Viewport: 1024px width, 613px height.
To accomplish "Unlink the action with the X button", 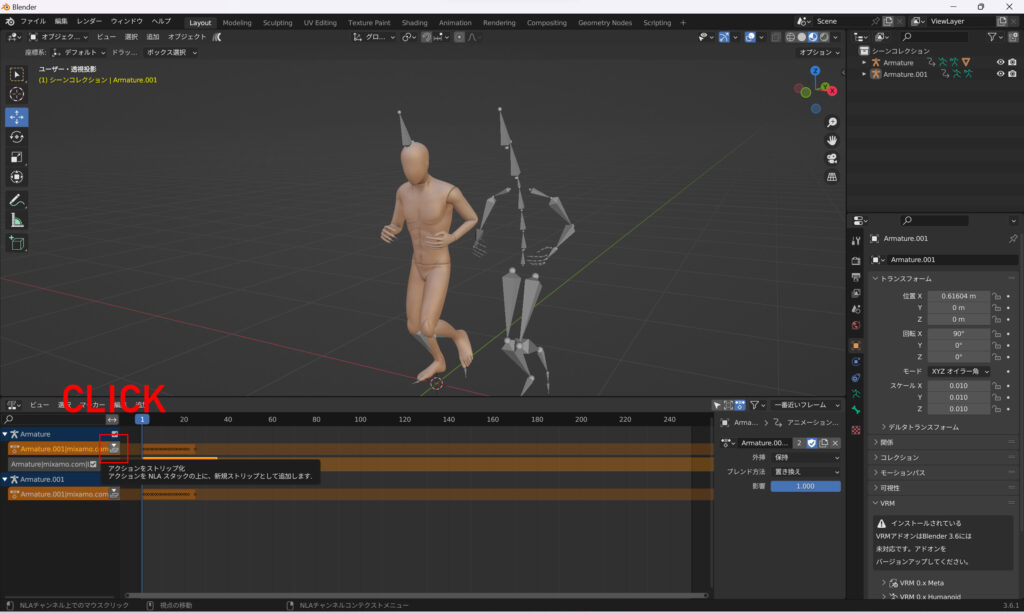I will 835,443.
